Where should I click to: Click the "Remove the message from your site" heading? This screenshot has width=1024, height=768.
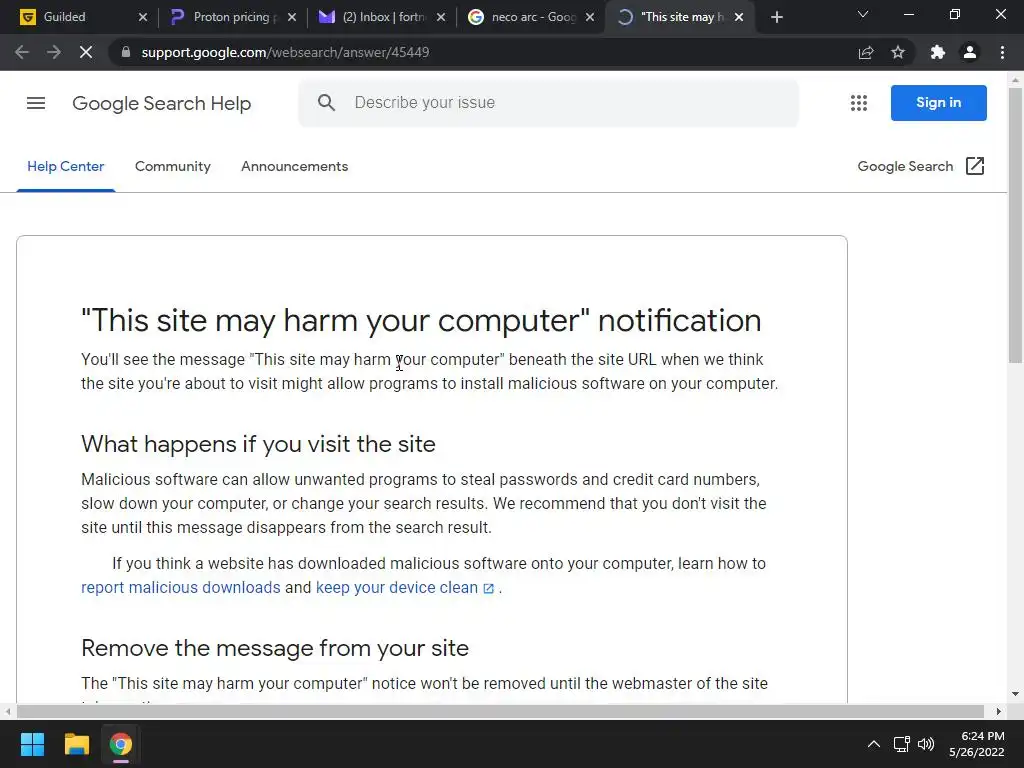point(275,648)
